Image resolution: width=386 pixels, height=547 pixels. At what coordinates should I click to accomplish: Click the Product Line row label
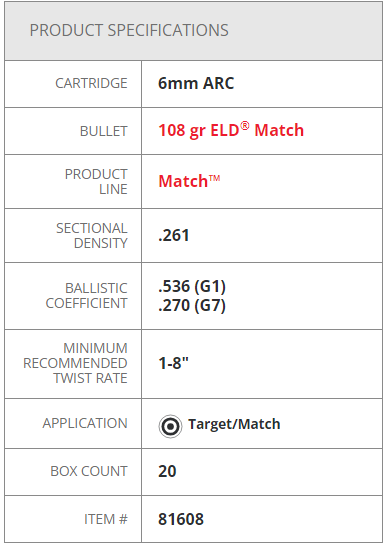(x=96, y=182)
